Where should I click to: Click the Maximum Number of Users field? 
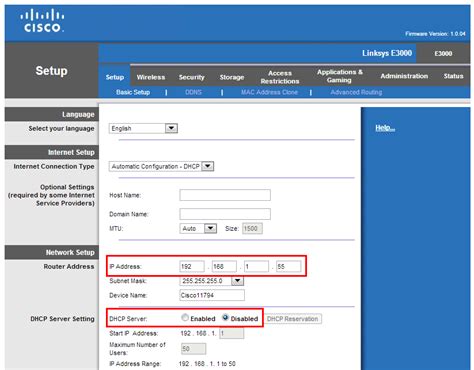[194, 349]
